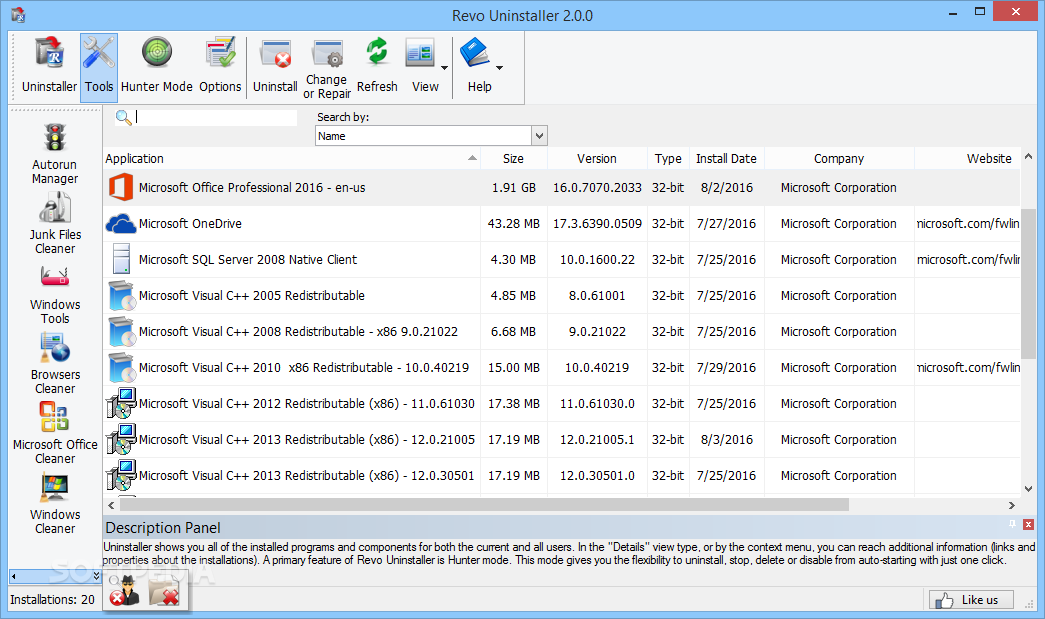
Task: Open the Options dialog
Action: pos(220,66)
